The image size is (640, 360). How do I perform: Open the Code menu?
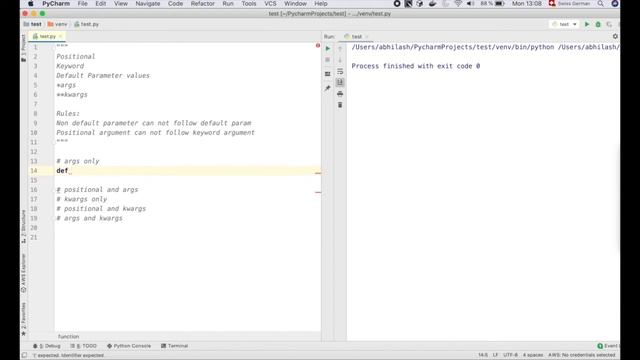[x=176, y=4]
